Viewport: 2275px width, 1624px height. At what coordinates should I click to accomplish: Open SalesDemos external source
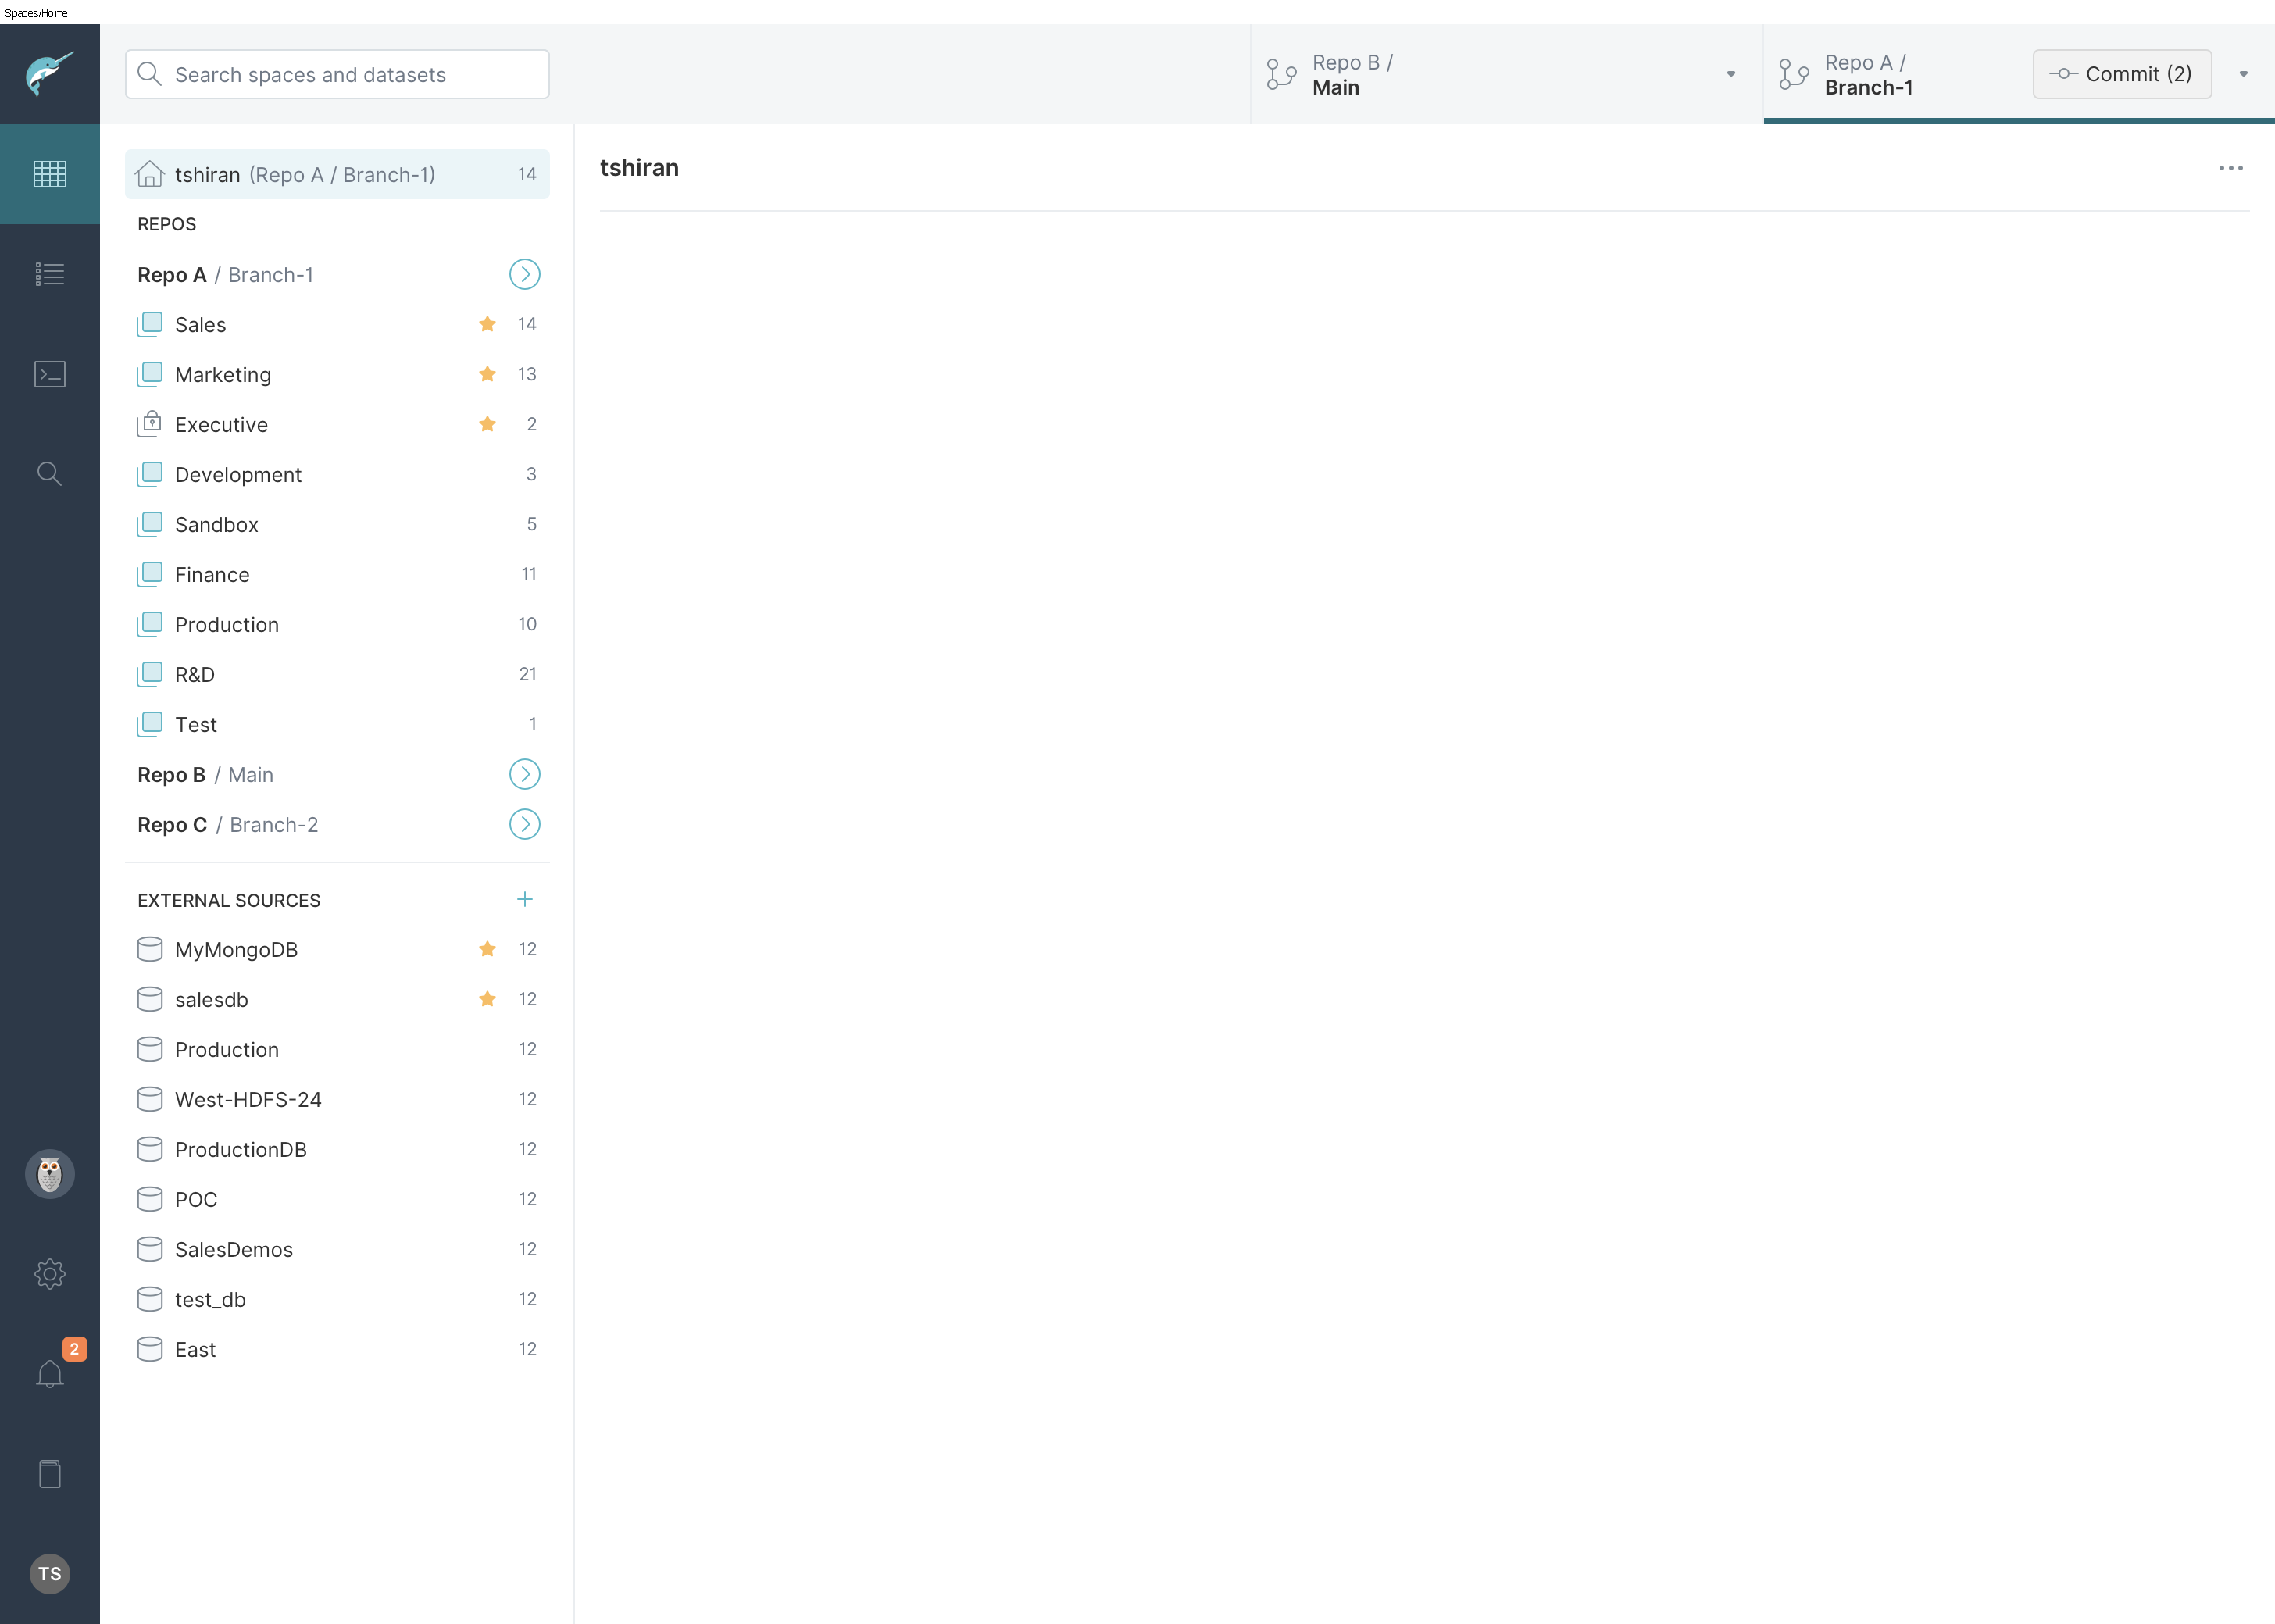(337, 1249)
